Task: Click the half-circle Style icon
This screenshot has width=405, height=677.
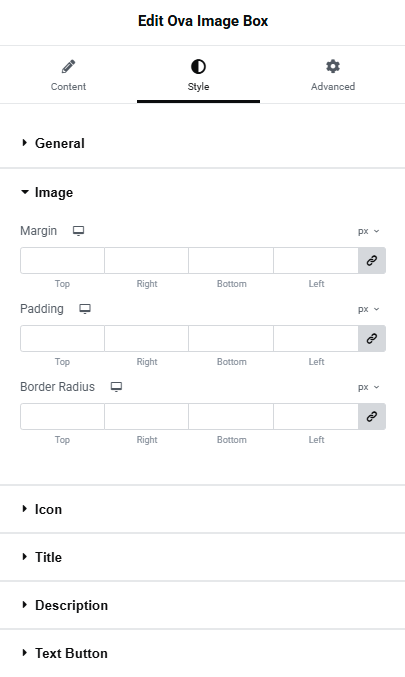Action: coord(198,66)
